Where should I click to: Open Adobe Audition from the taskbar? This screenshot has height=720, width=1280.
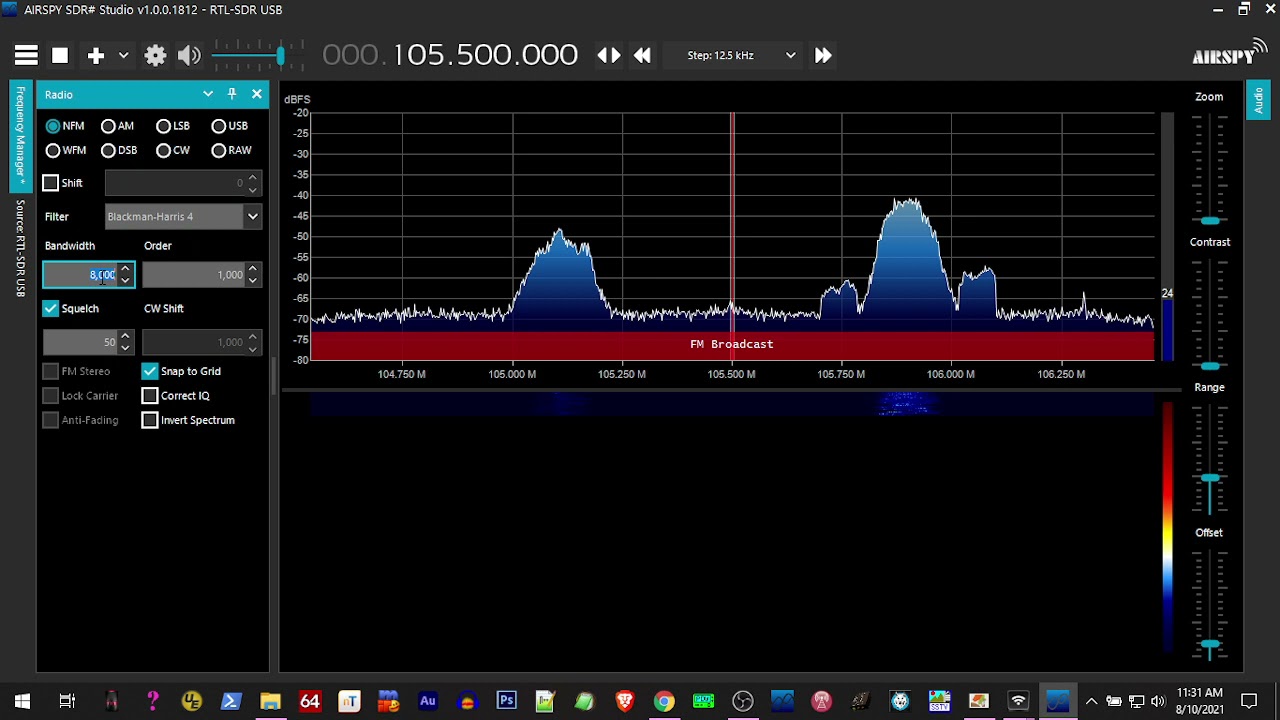click(x=428, y=701)
